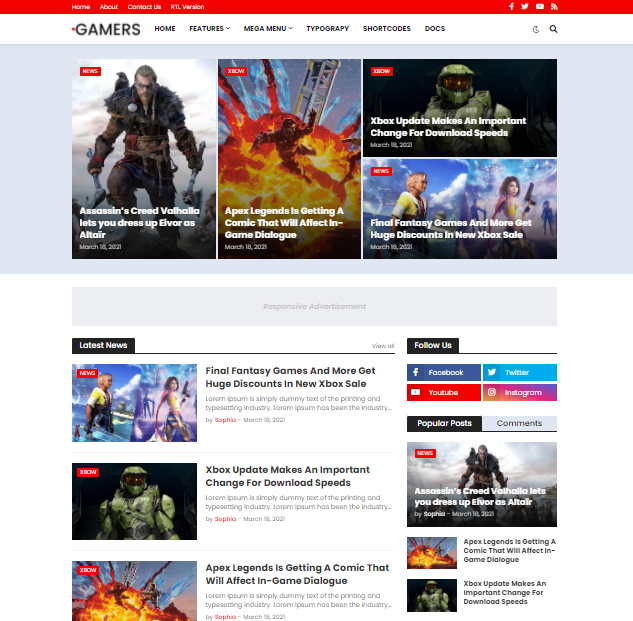The height and width of the screenshot is (621, 633).
Task: Click the XBOW tag on the Xbox Update hero card
Action: tap(381, 71)
